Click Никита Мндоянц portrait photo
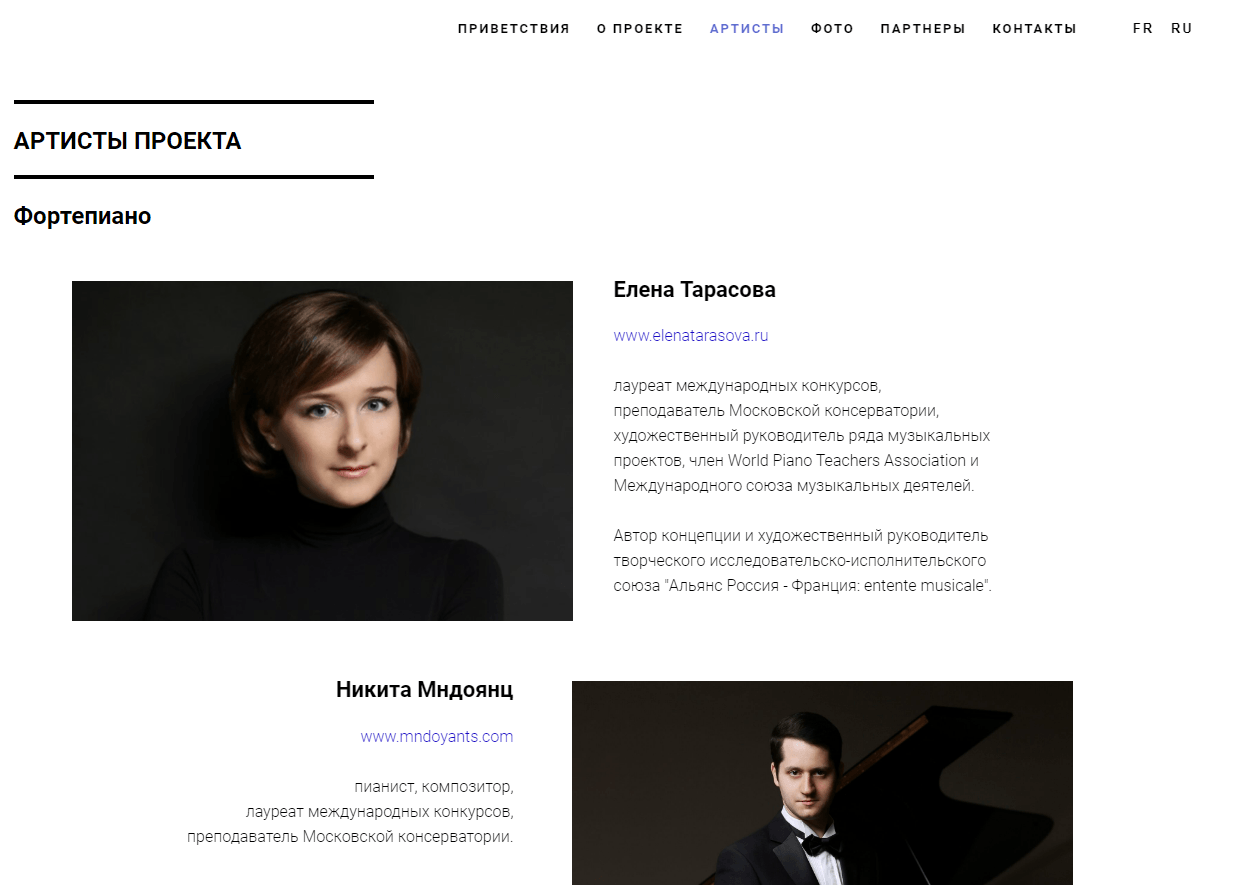Image resolution: width=1248 pixels, height=885 pixels. tap(822, 783)
